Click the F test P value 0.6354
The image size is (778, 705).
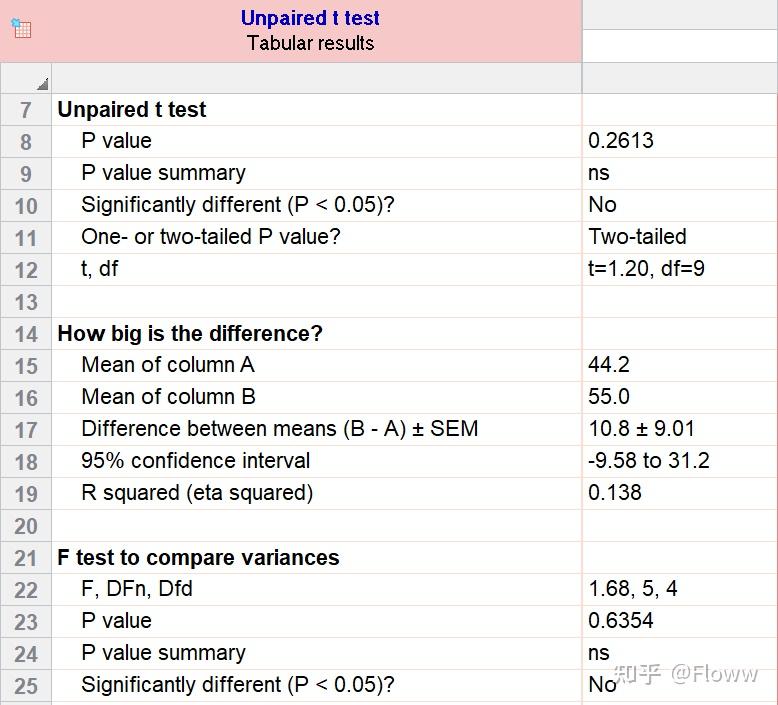621,621
